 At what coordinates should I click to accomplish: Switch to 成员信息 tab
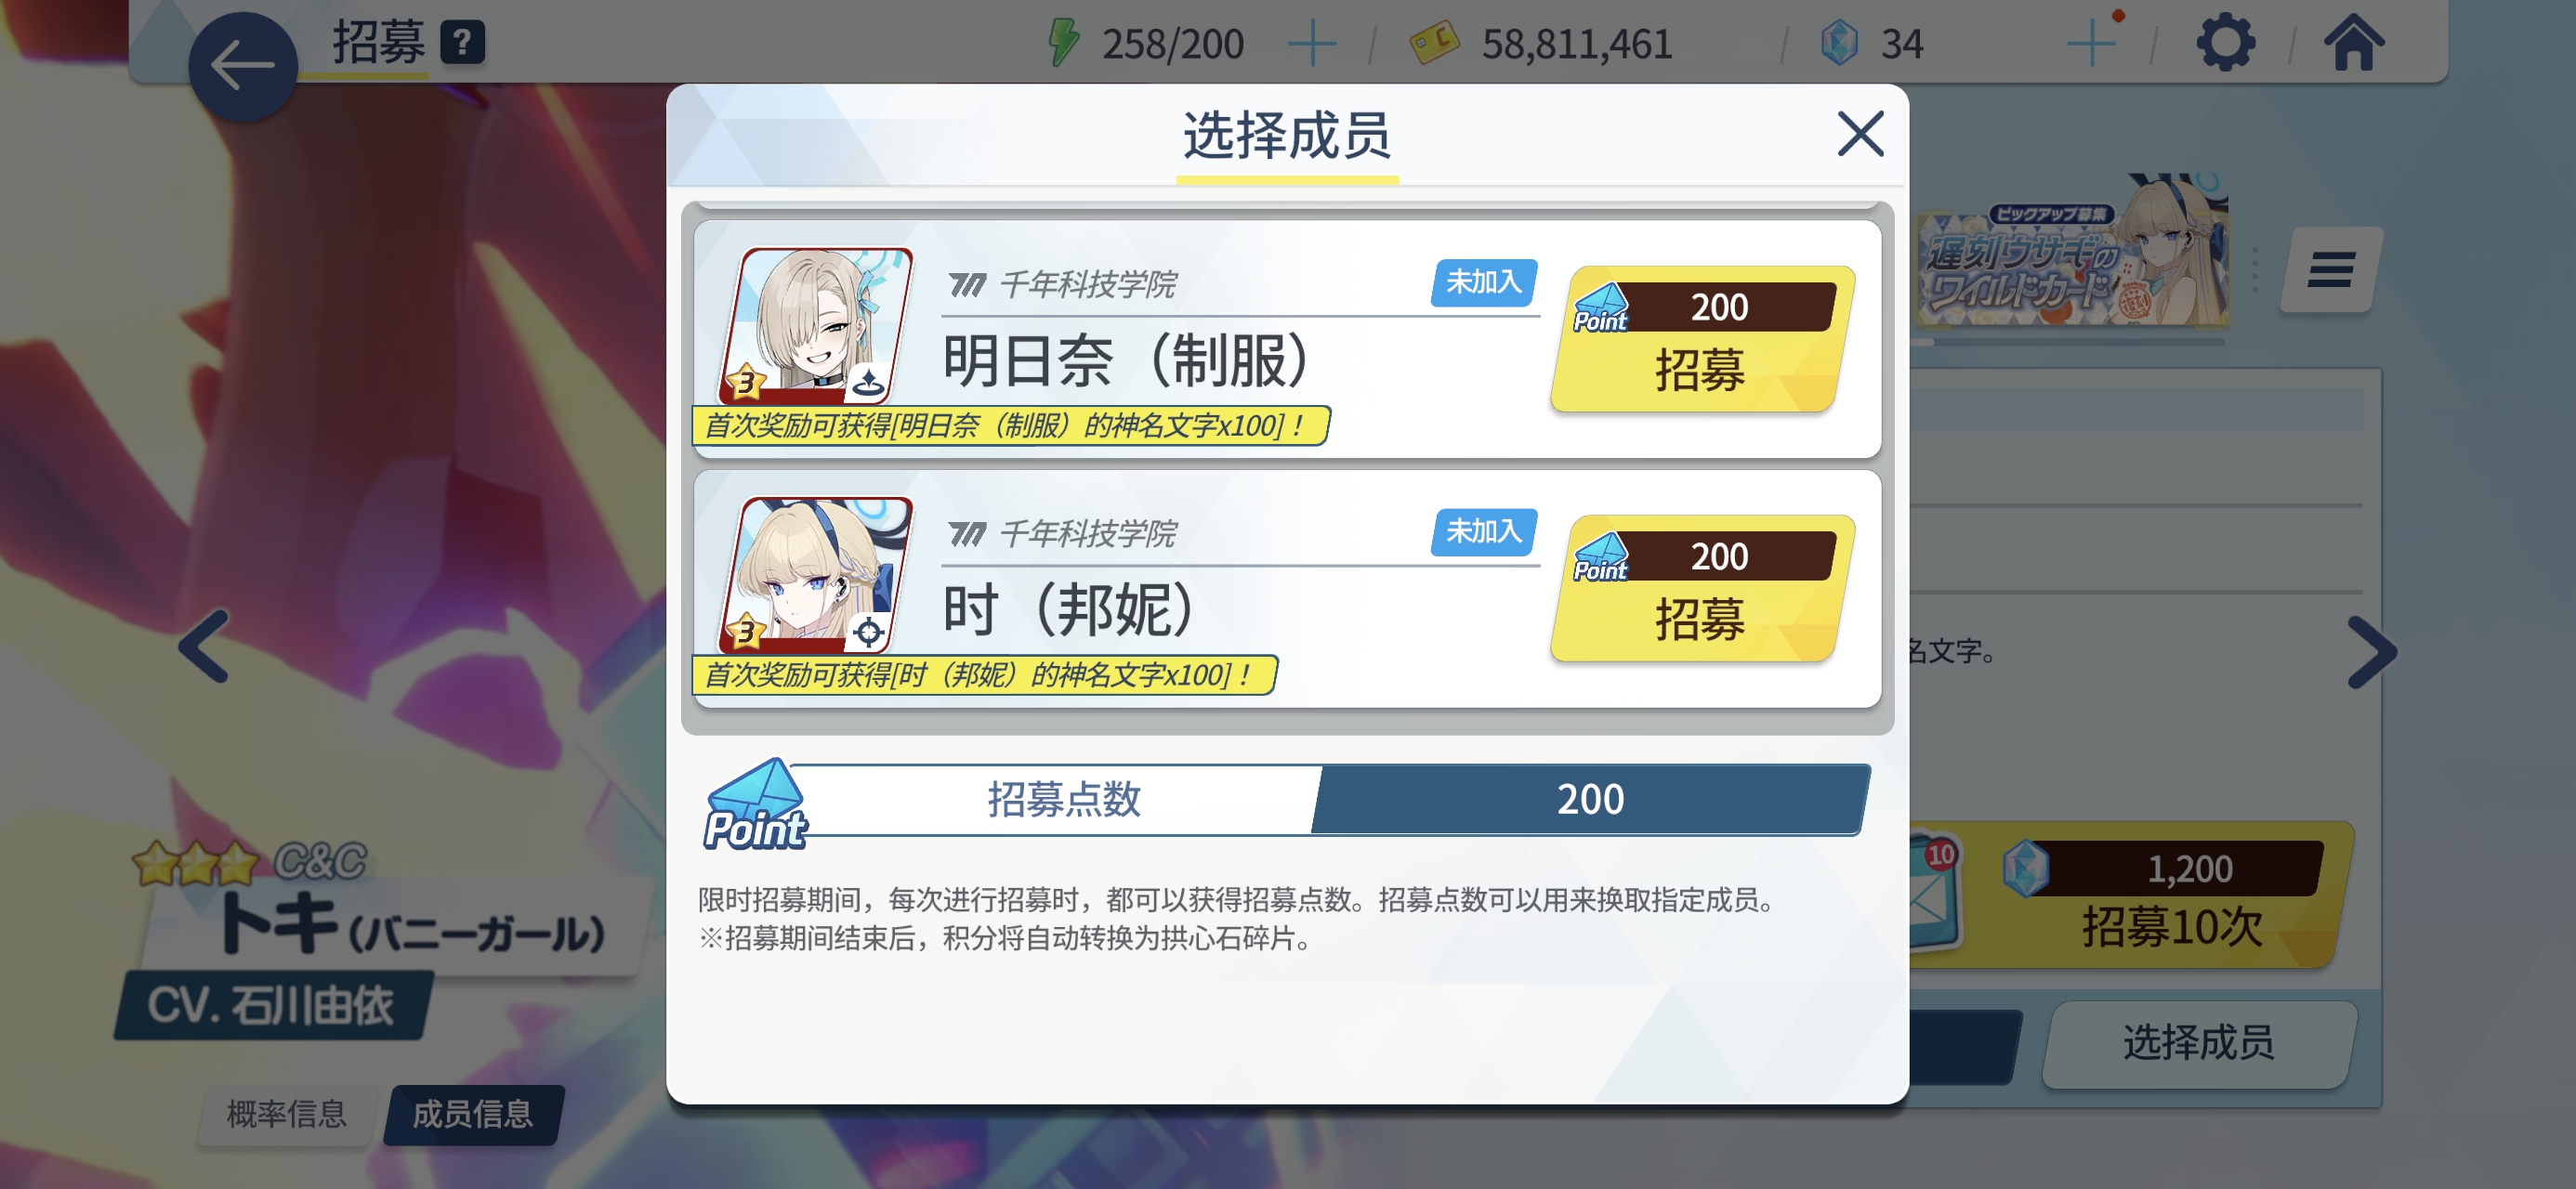pos(472,1113)
